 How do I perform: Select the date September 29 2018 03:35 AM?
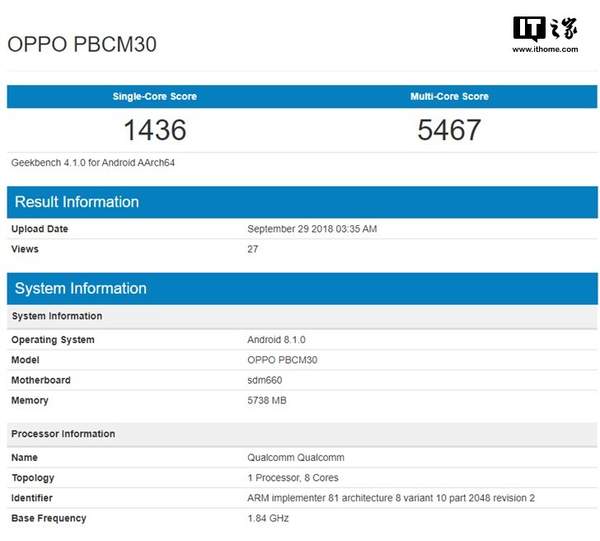click(x=312, y=229)
